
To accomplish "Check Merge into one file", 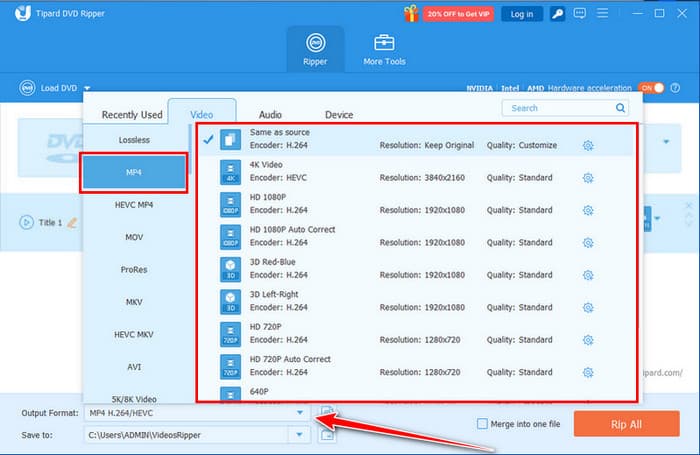I will [483, 423].
